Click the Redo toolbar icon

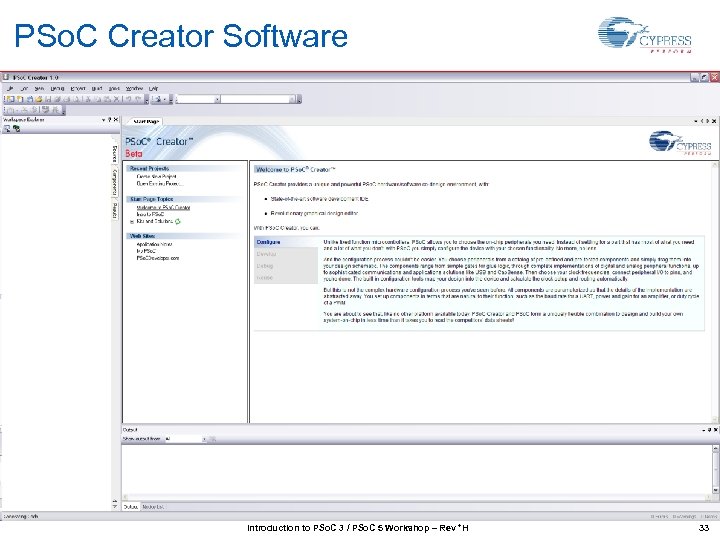[x=137, y=99]
